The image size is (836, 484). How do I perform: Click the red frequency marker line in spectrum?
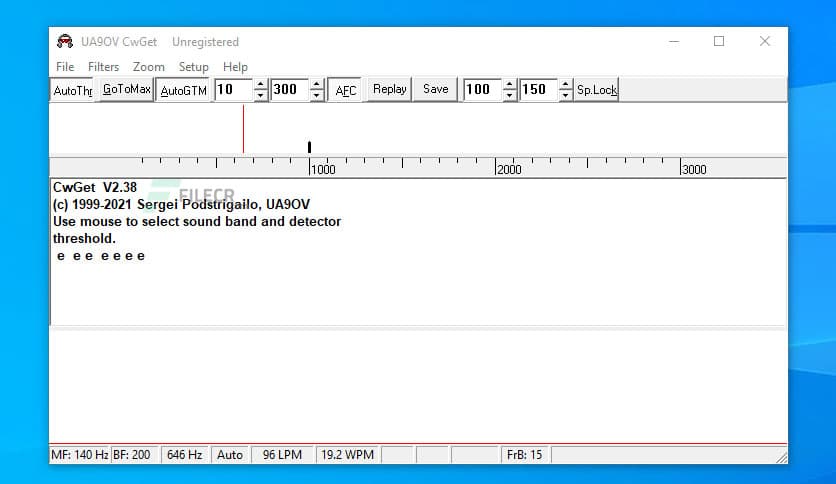pyautogui.click(x=244, y=129)
